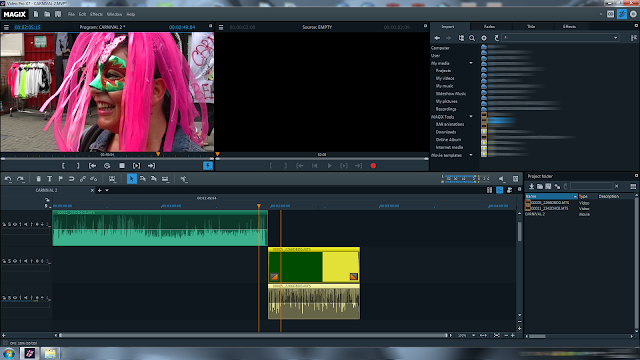Open the Title editor T icon
This screenshot has height=360, width=640.
pos(49,179)
